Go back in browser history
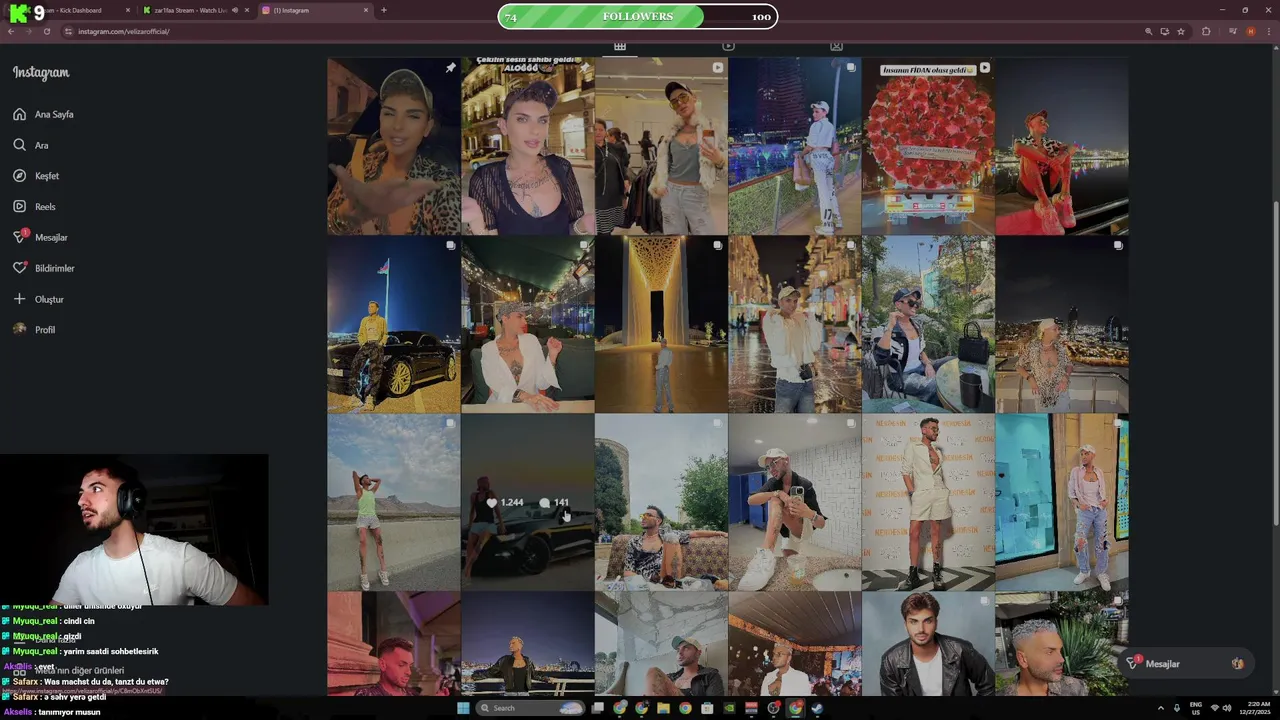The image size is (1280, 720). pyautogui.click(x=11, y=31)
